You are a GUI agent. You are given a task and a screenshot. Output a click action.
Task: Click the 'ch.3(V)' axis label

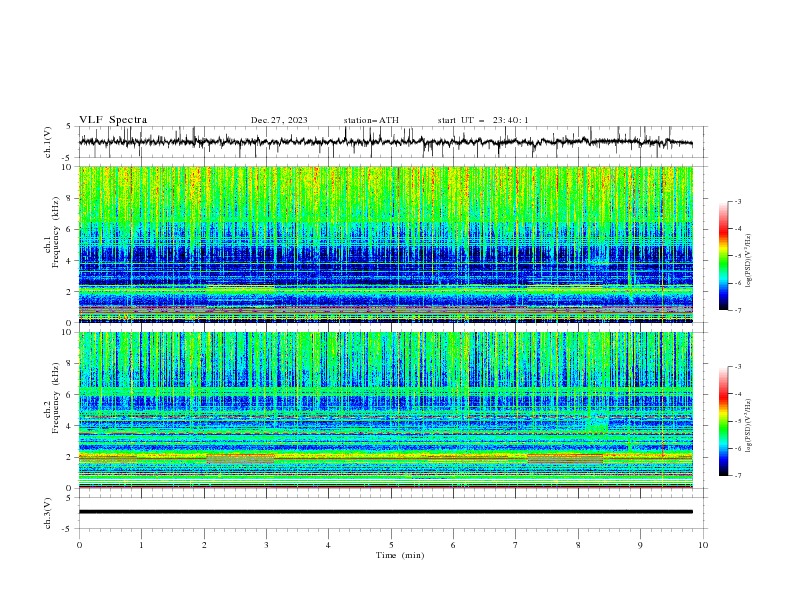(x=48, y=513)
